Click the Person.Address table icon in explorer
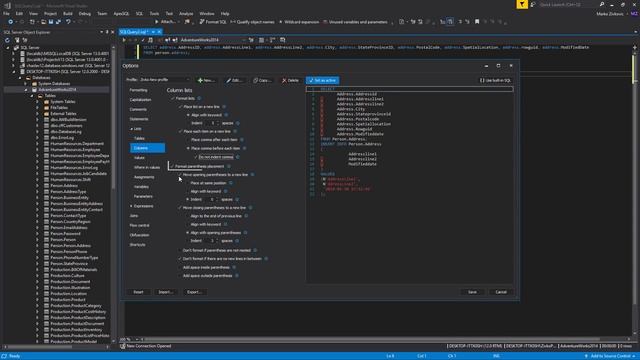The image size is (640, 360). pos(47,186)
